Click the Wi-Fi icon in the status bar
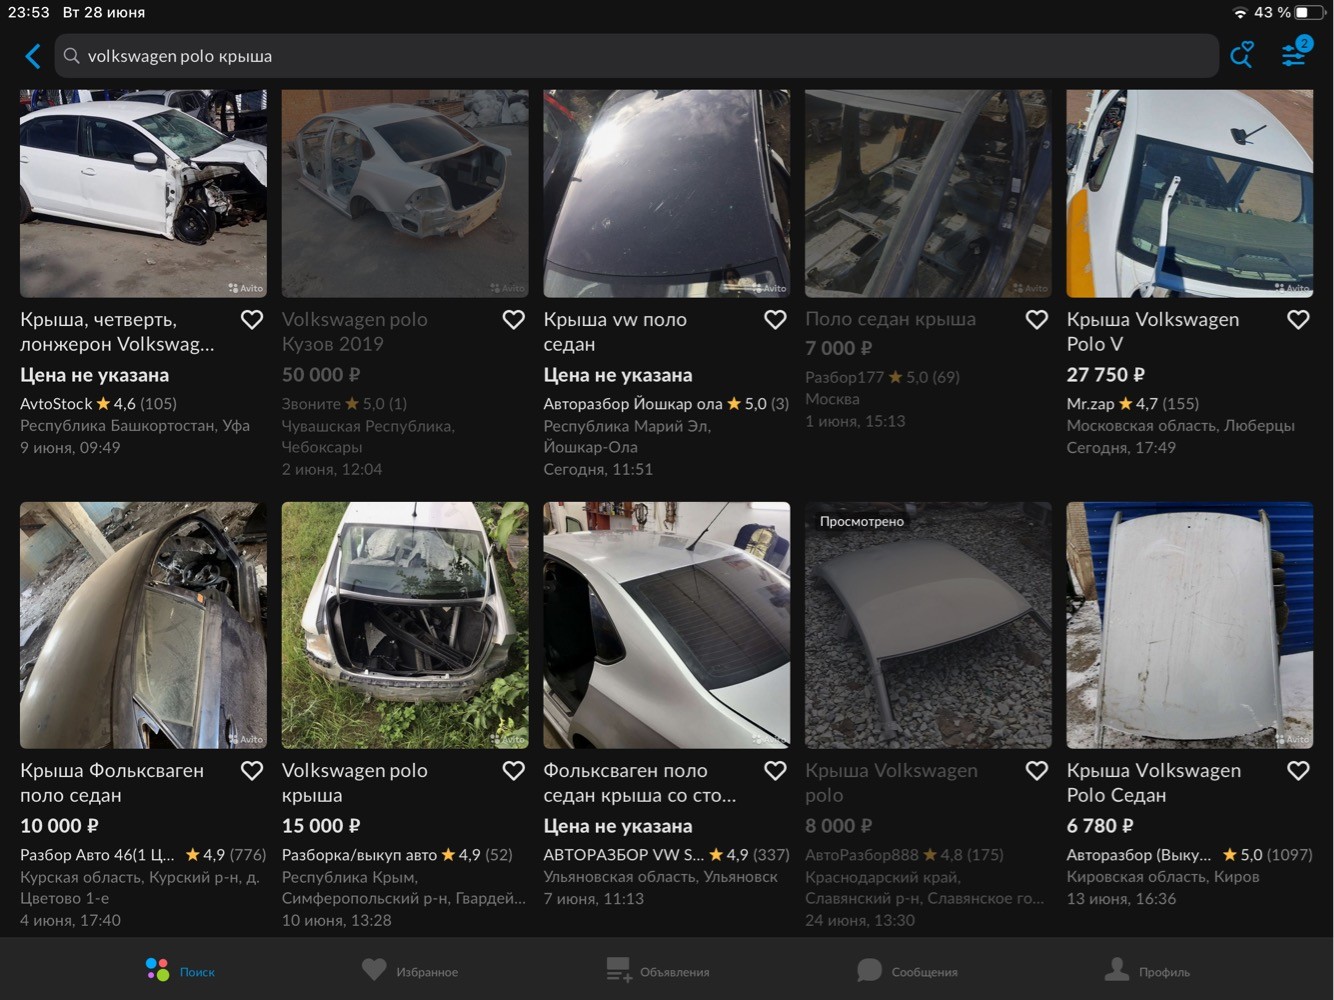The width and height of the screenshot is (1334, 1000). coord(1240,12)
